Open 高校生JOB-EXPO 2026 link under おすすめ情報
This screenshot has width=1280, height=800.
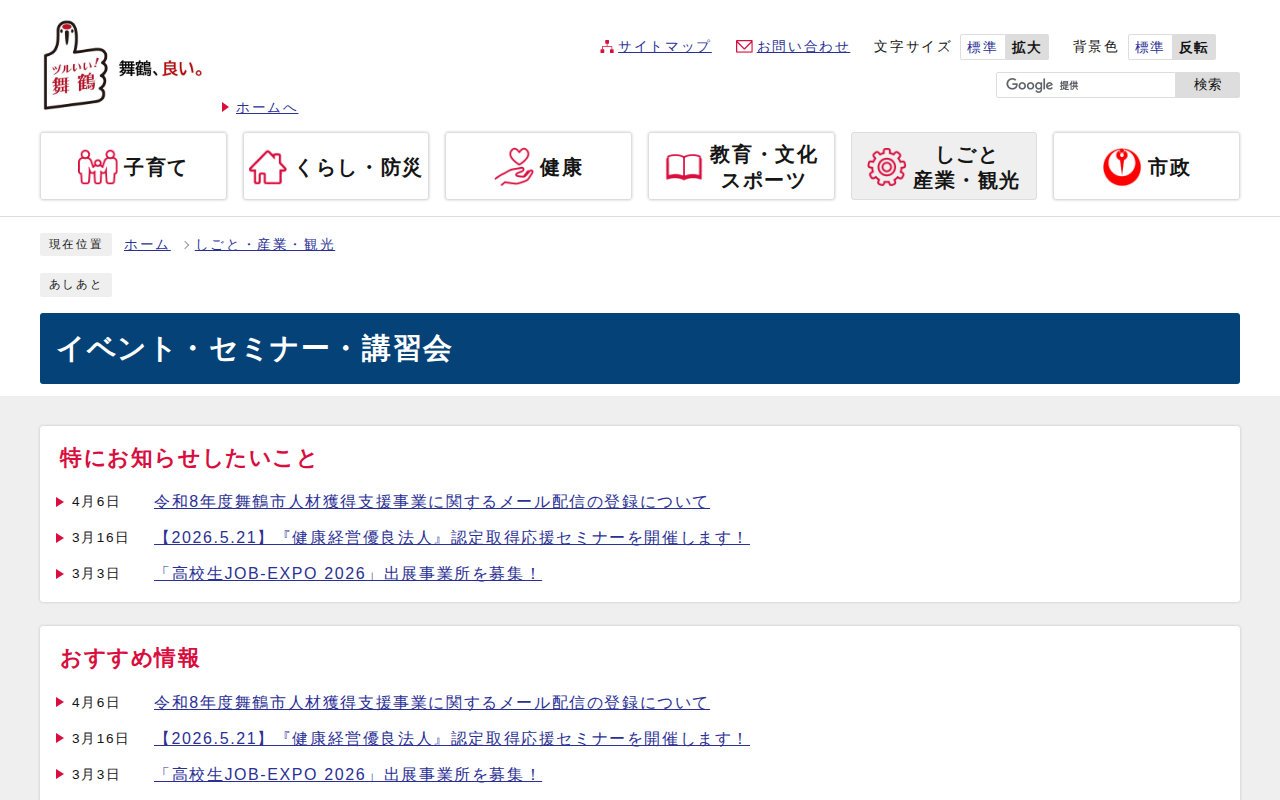pyautogui.click(x=348, y=775)
